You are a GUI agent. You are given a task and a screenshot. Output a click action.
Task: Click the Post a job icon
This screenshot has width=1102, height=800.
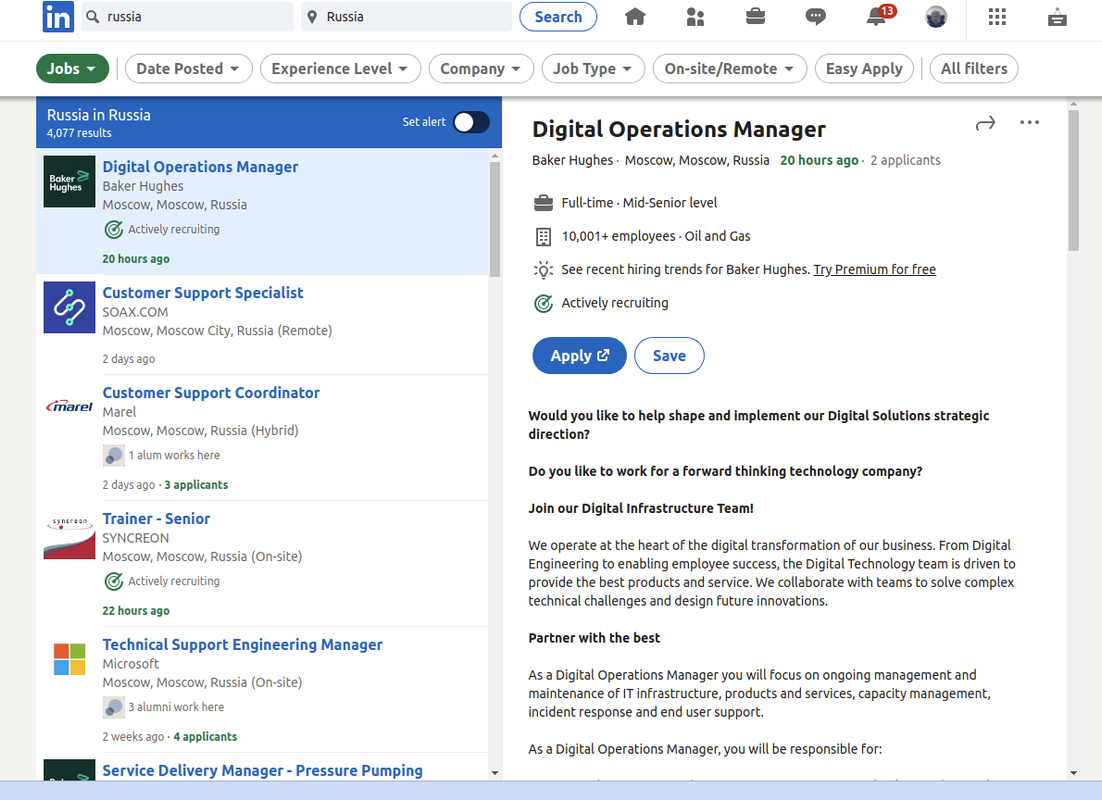tap(1057, 17)
